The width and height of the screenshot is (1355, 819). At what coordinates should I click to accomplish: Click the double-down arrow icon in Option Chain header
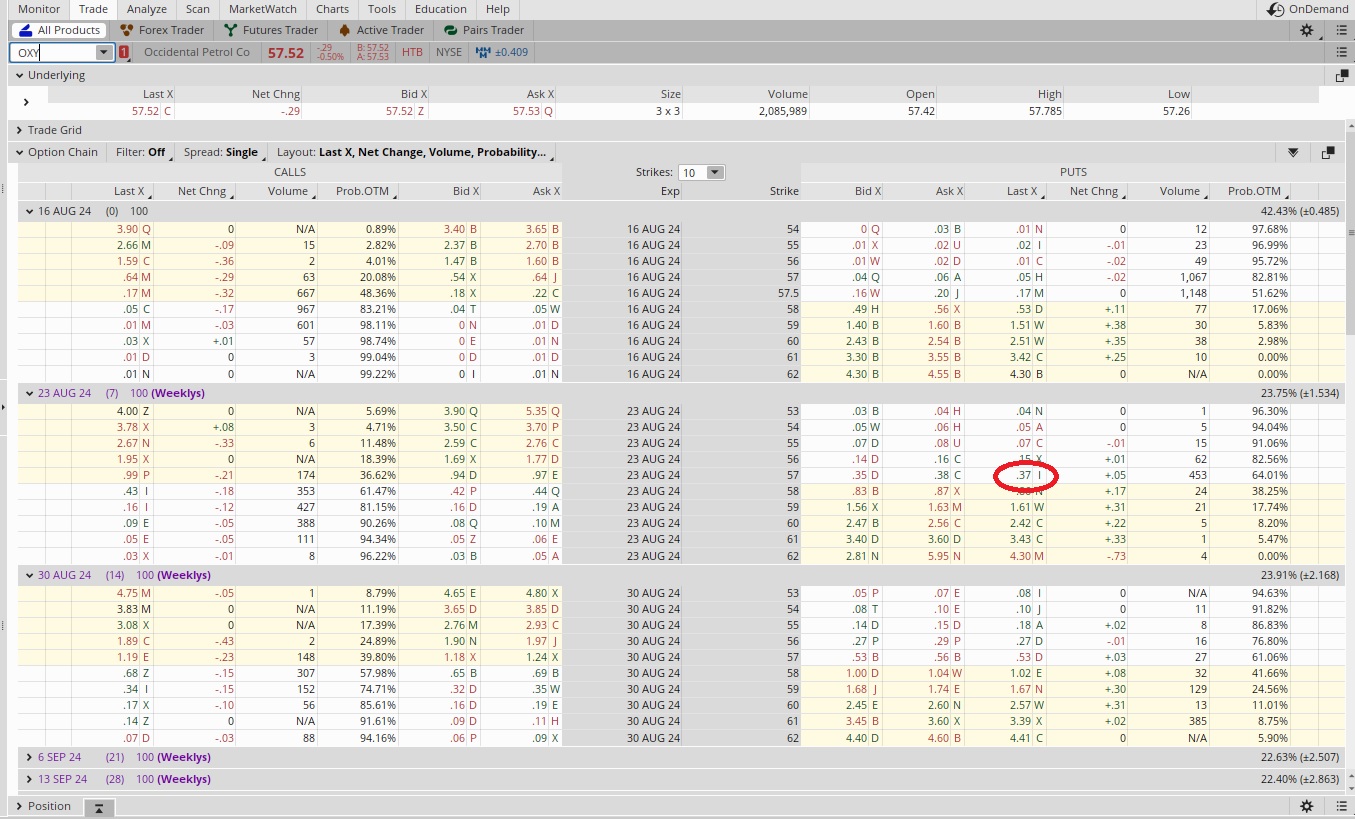coord(1293,153)
